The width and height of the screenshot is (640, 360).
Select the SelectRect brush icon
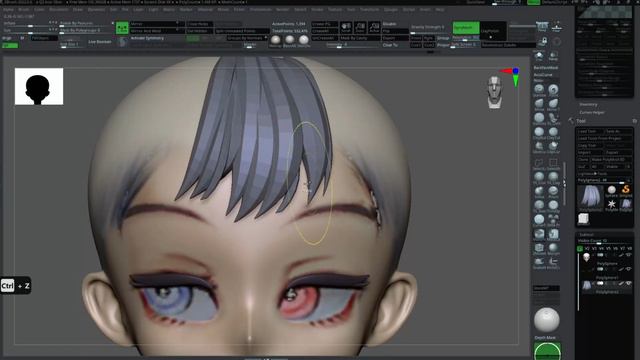[x=553, y=163]
